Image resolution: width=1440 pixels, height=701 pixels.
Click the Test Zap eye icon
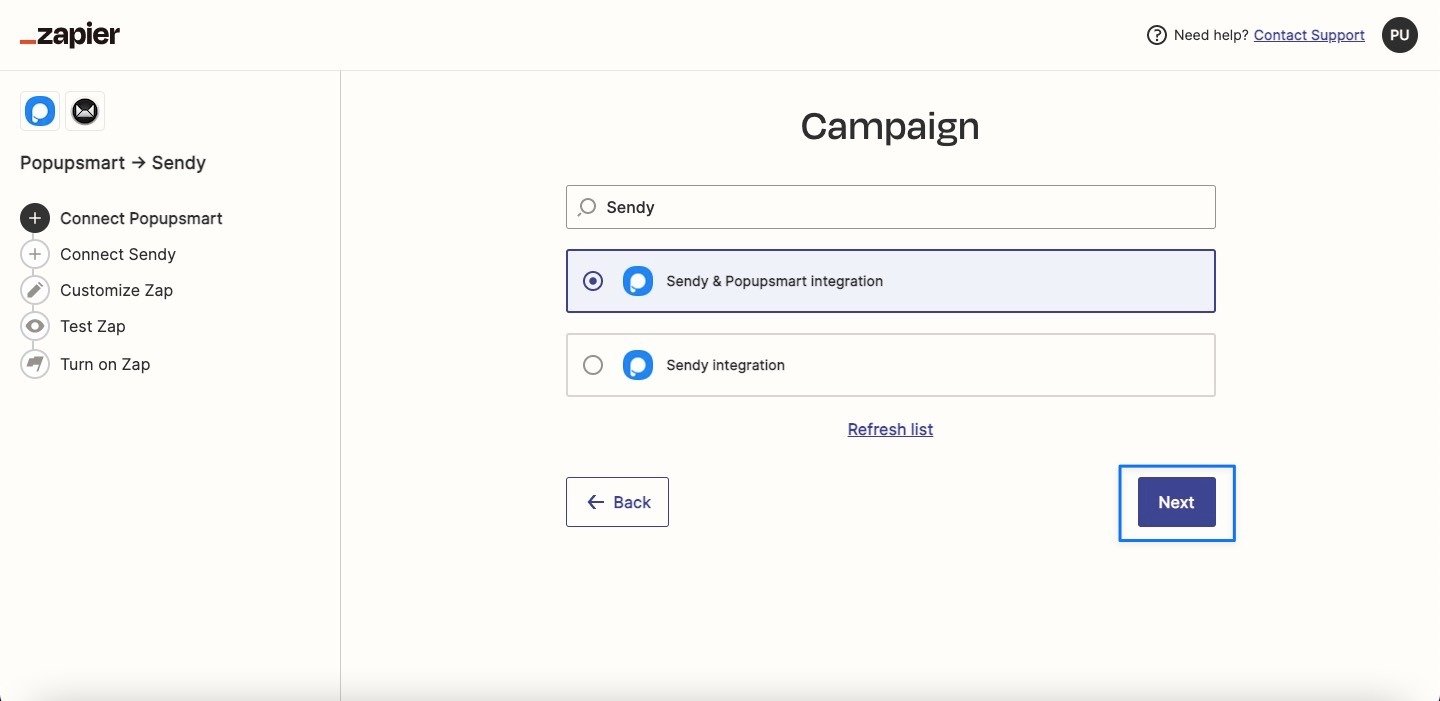(x=35, y=326)
